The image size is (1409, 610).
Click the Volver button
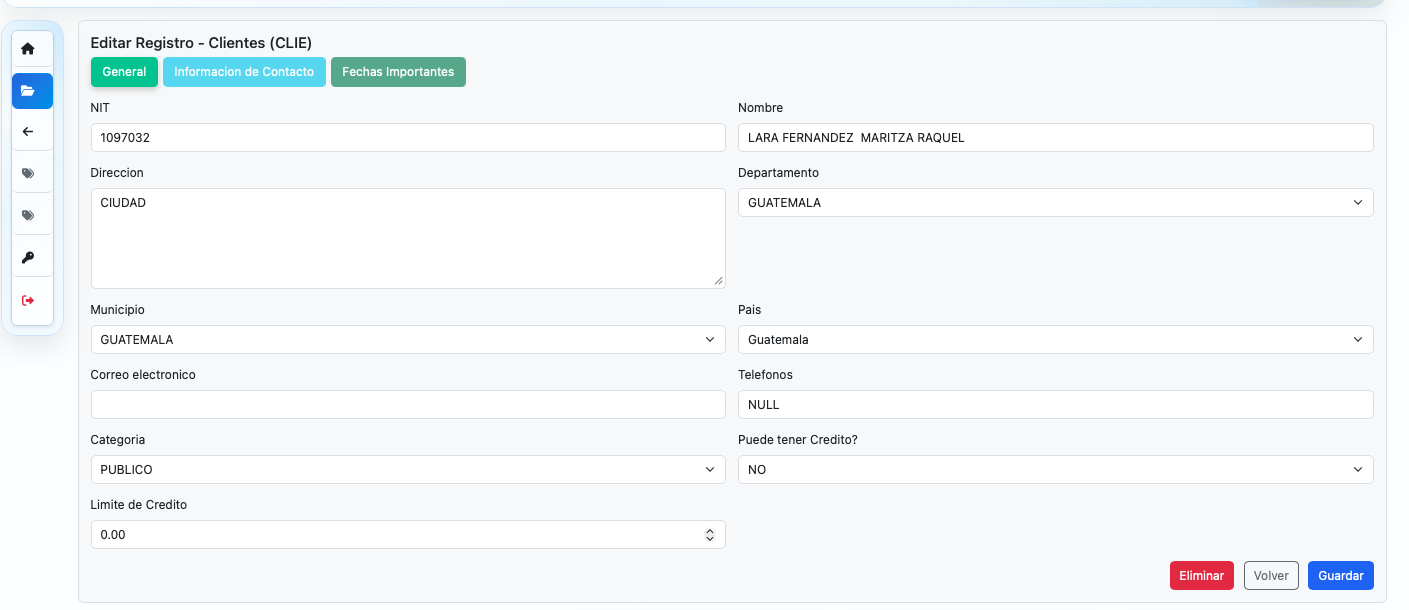click(1271, 576)
